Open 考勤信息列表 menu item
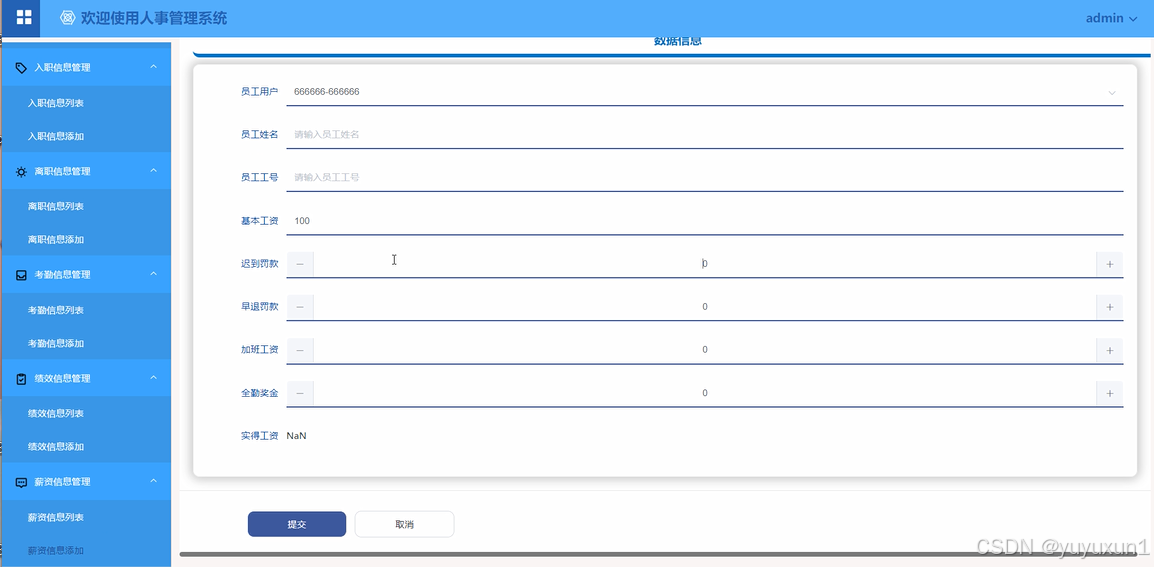Image resolution: width=1154 pixels, height=567 pixels. [56, 310]
